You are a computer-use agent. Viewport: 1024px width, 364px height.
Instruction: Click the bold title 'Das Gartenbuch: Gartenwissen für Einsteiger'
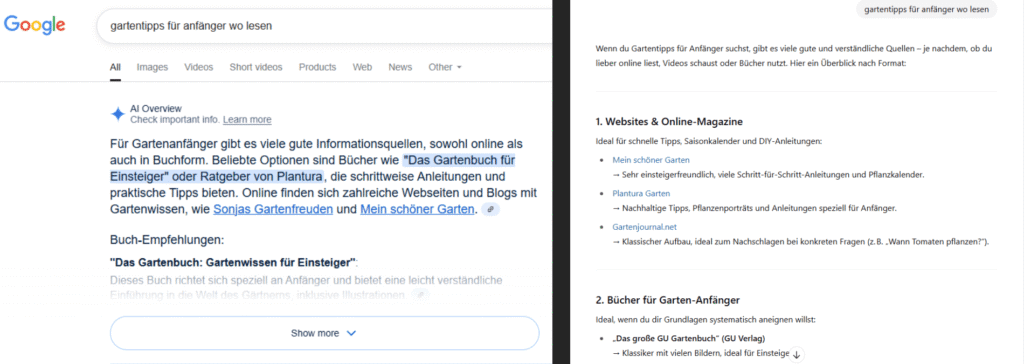click(x=234, y=263)
